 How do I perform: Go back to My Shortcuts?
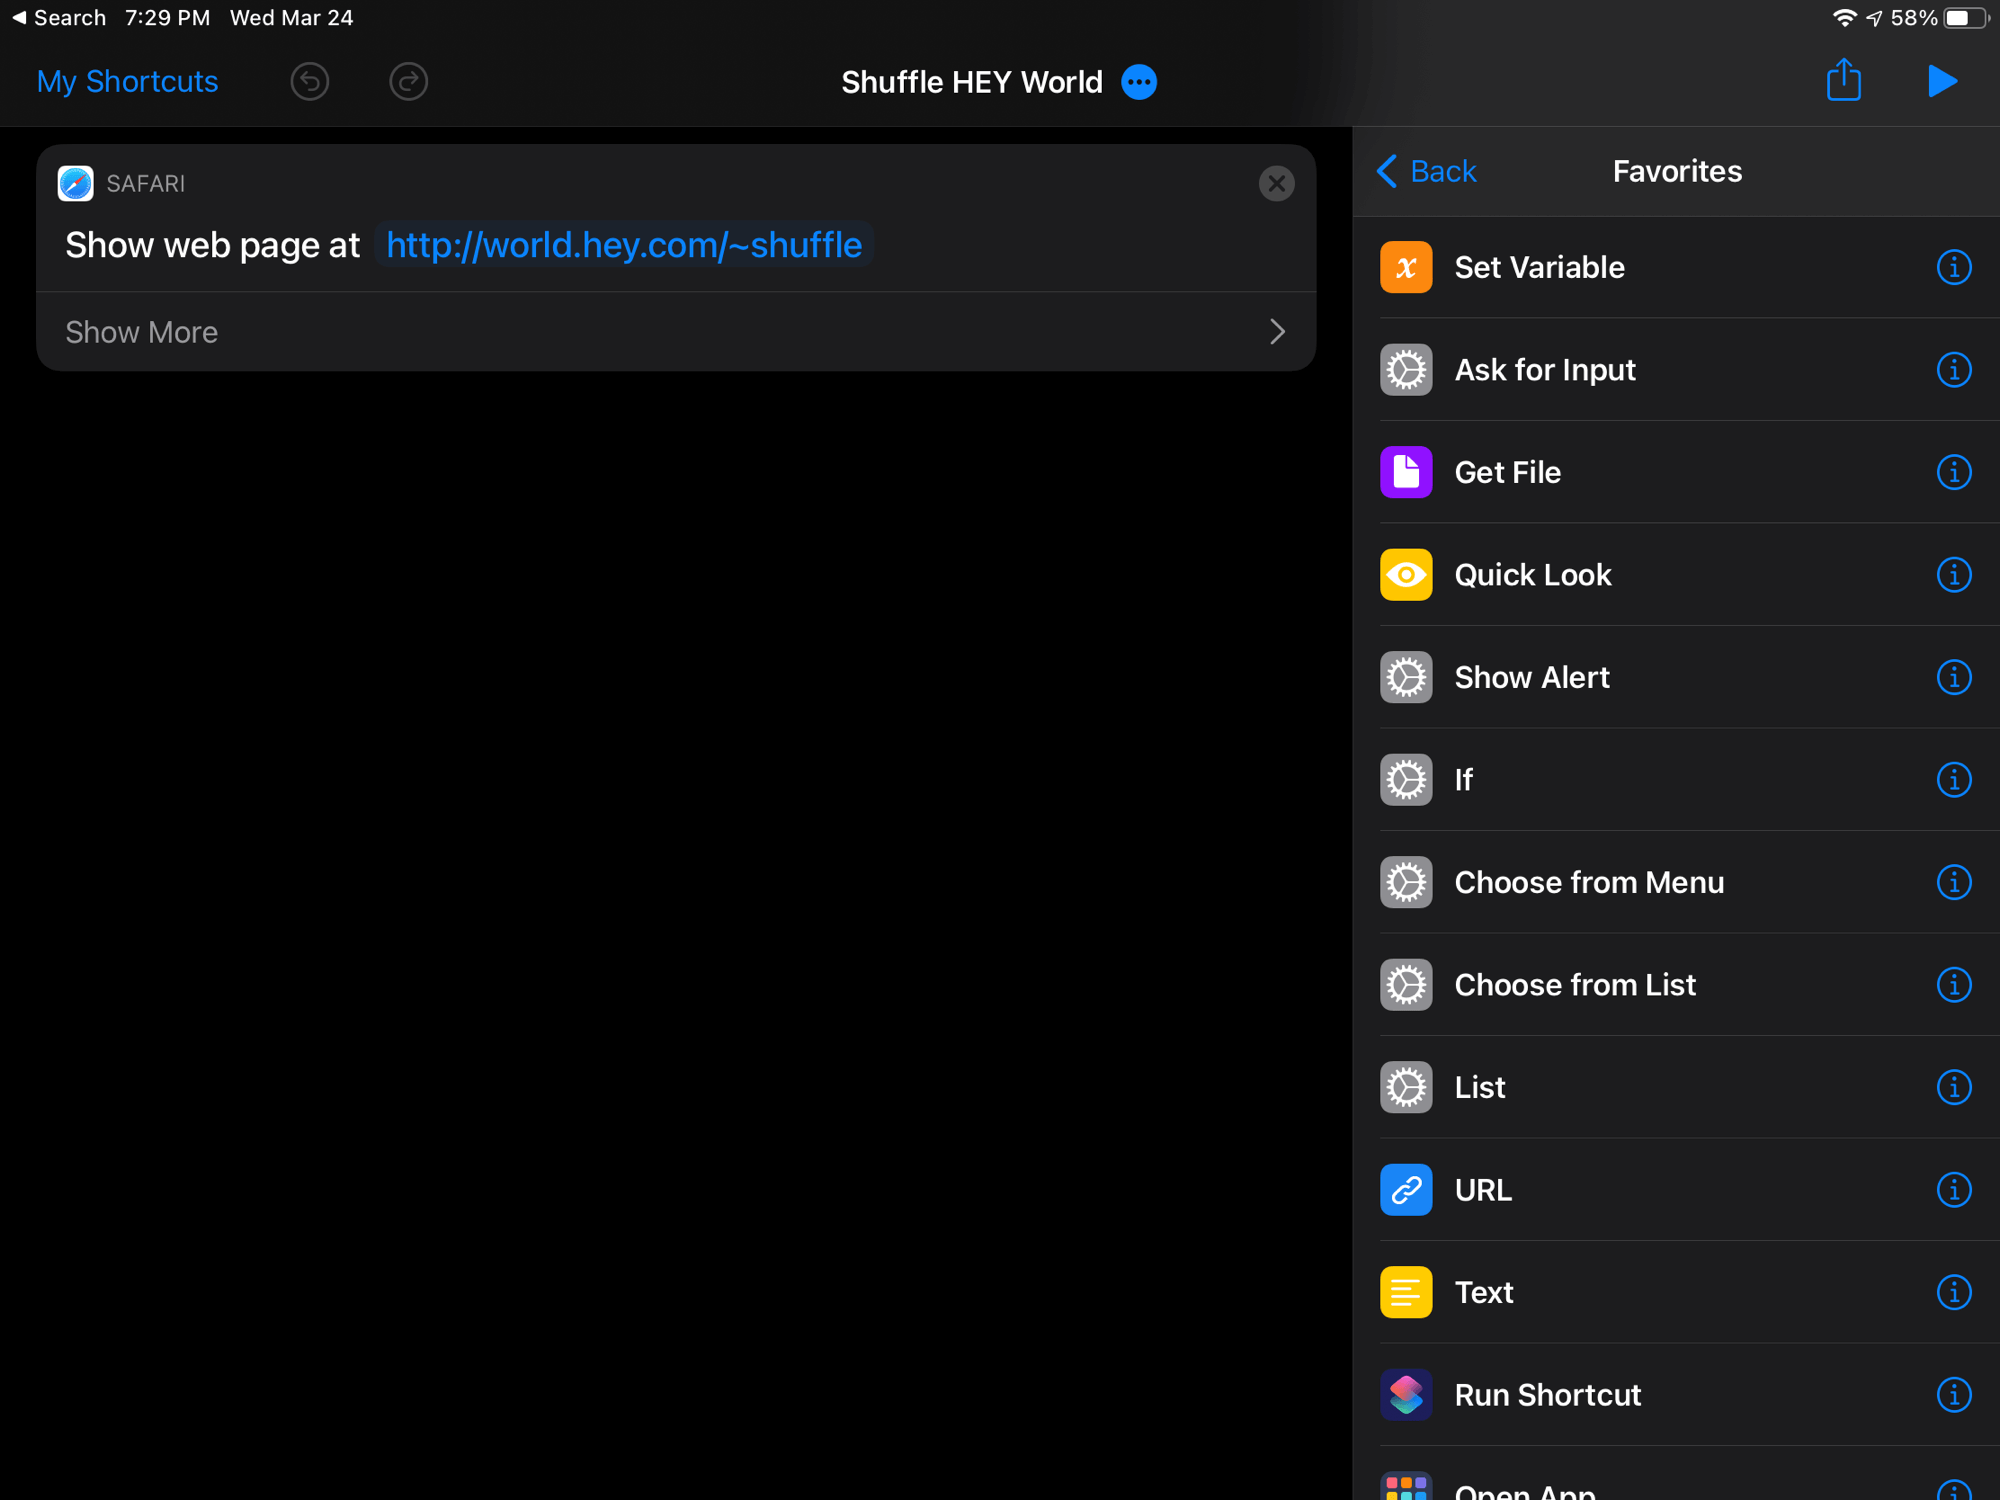(x=127, y=81)
